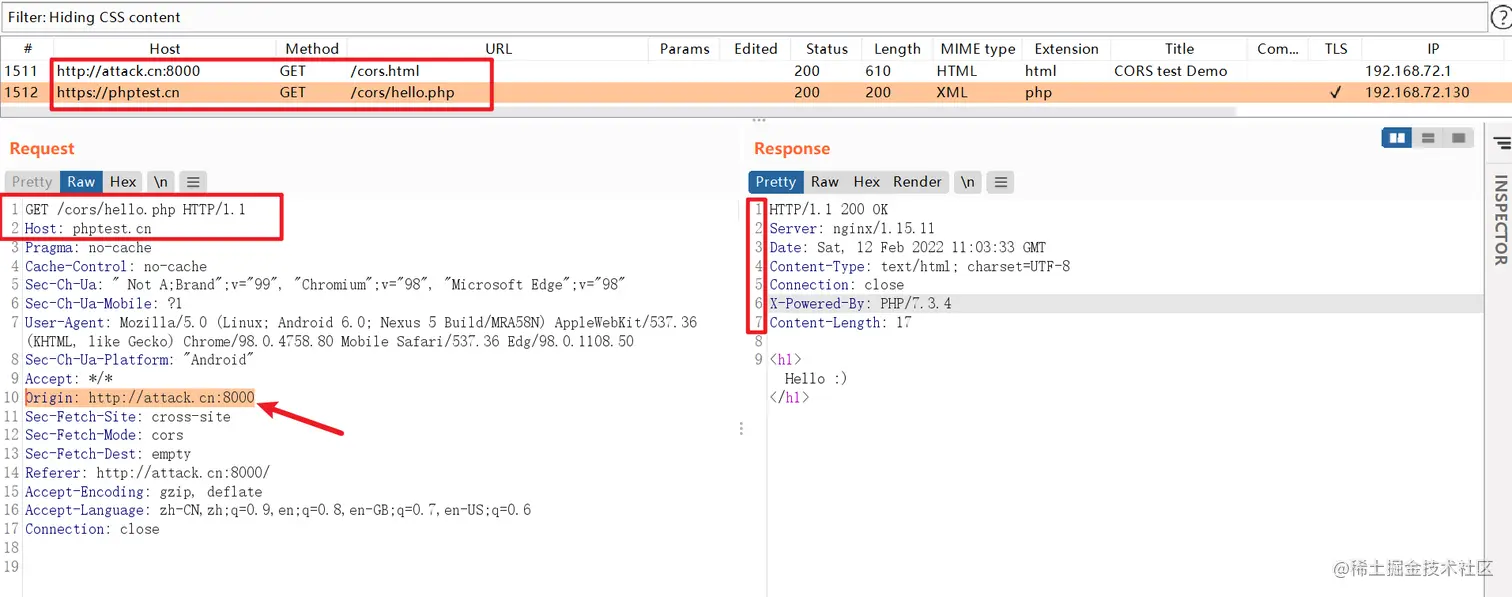Click the TLS checkmark in row 1512
This screenshot has height=597, width=1512.
(x=1335, y=92)
